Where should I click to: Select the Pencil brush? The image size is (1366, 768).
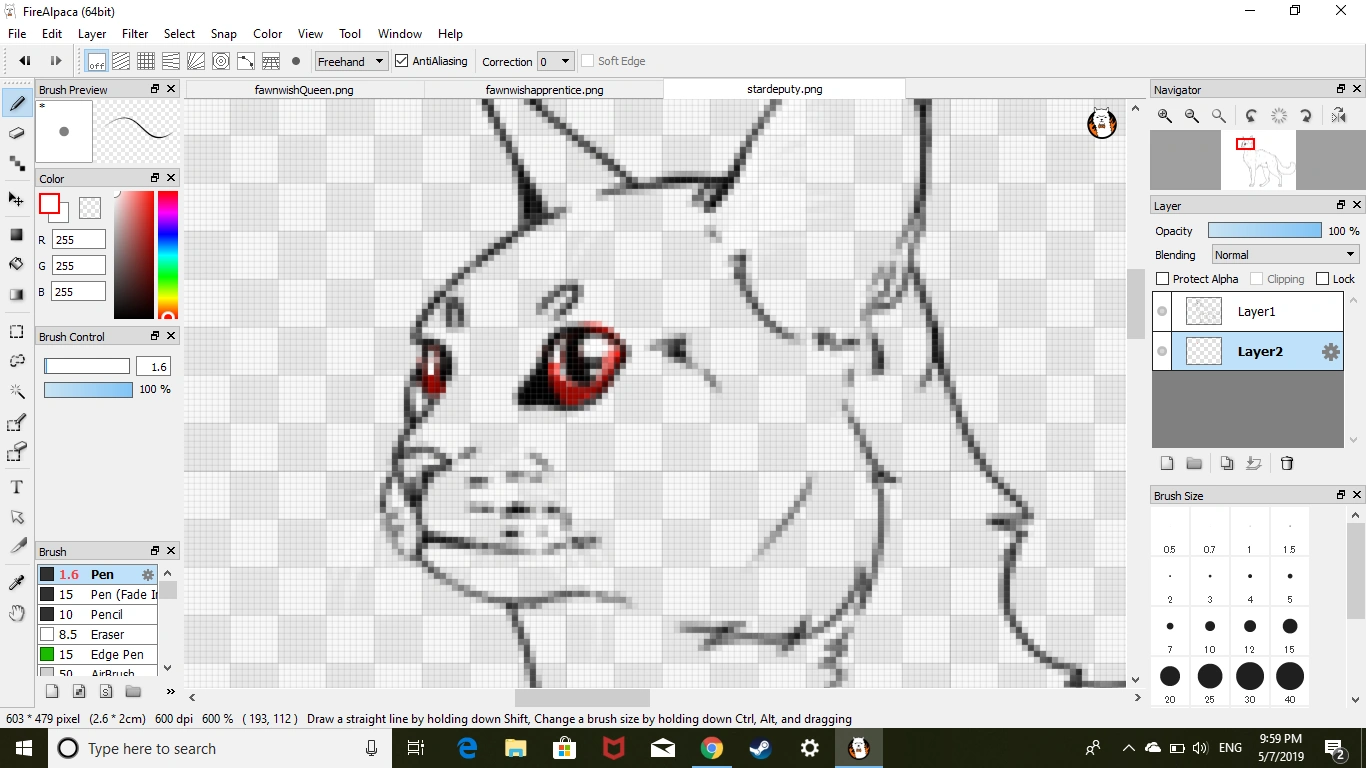[97, 614]
